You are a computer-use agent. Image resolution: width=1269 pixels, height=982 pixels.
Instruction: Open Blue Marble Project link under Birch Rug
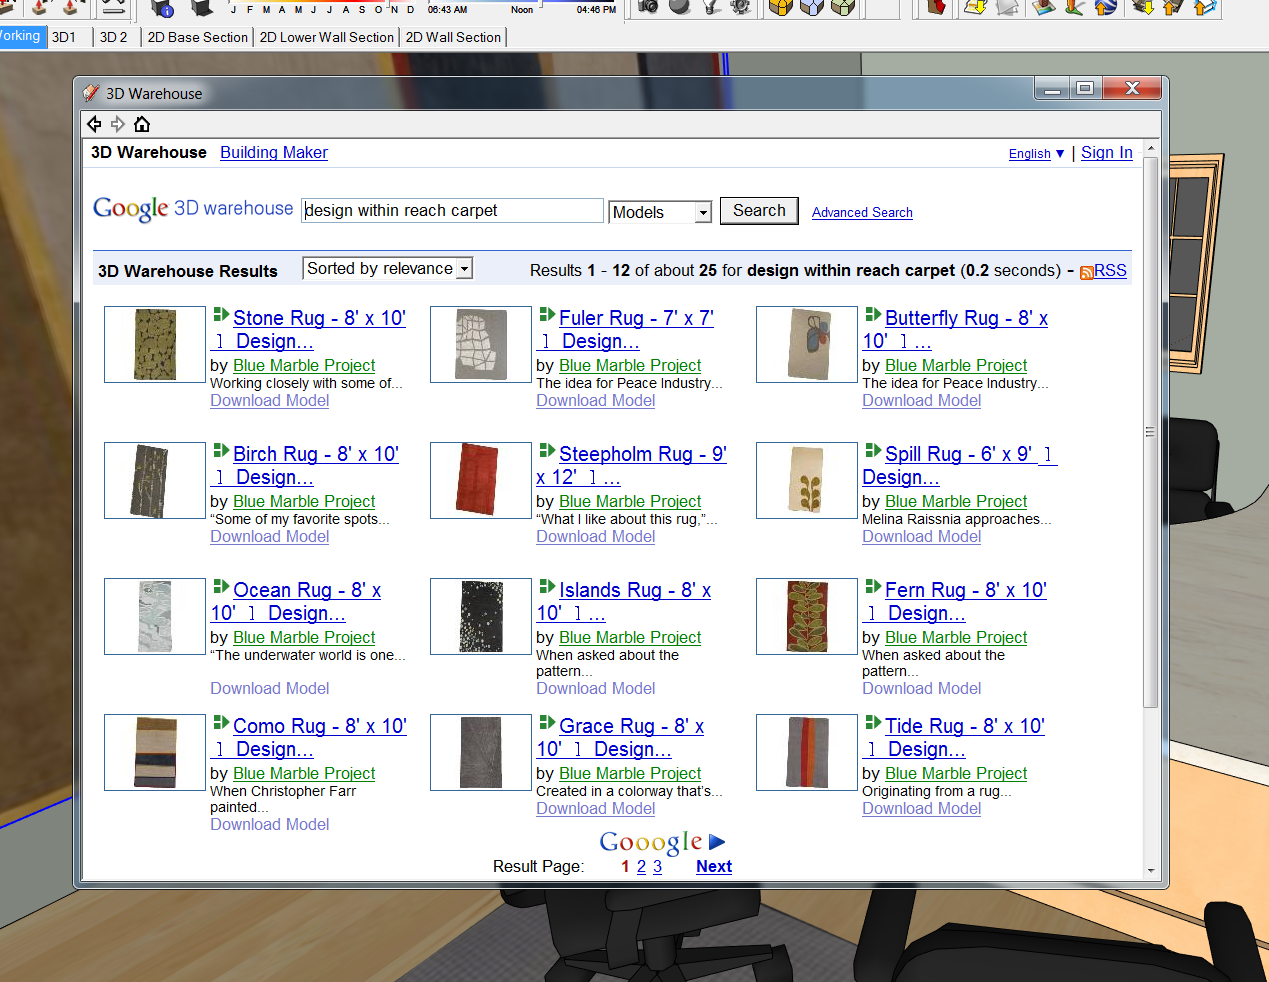click(304, 502)
